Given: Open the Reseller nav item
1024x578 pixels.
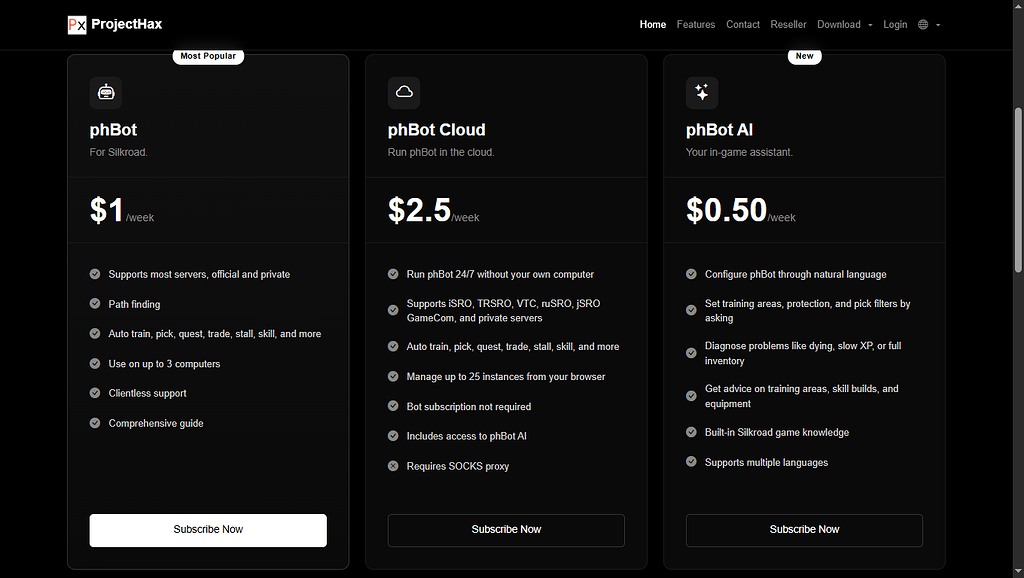Looking at the screenshot, I should click(x=788, y=25).
